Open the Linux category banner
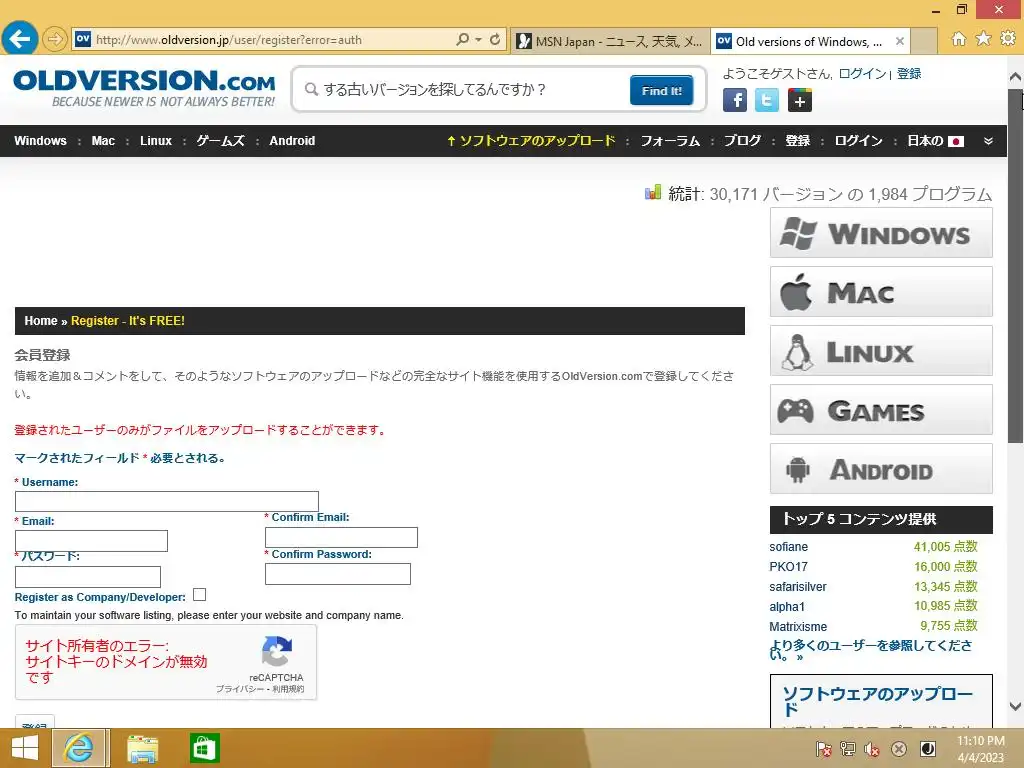 881,351
